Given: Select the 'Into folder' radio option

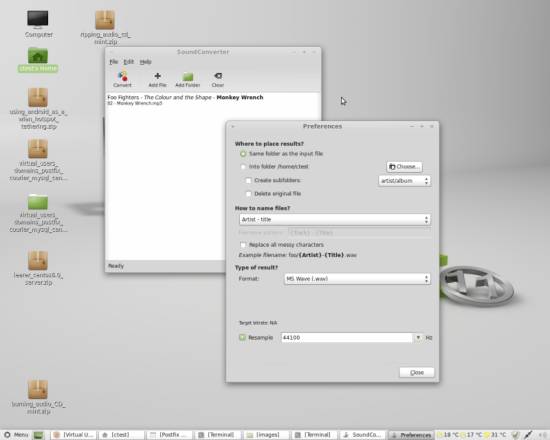Looking at the screenshot, I should (243, 167).
